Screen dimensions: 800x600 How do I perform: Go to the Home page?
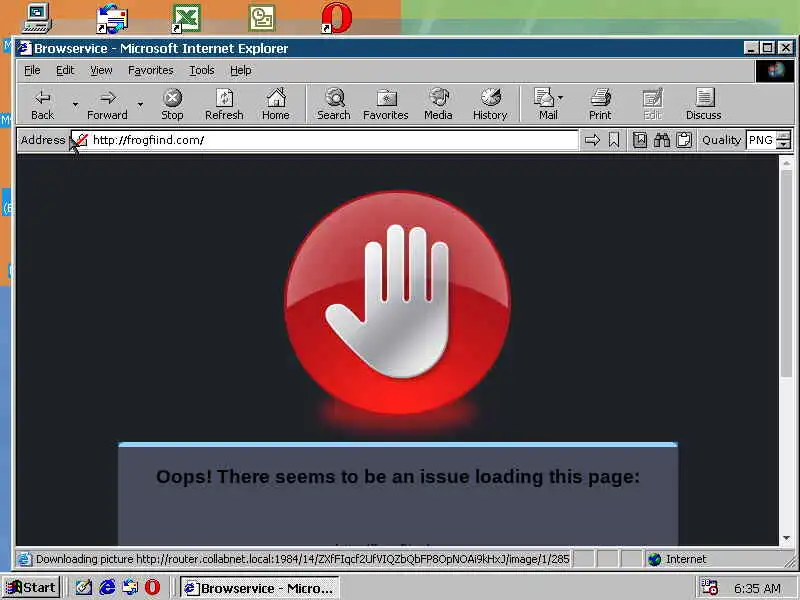[x=276, y=105]
